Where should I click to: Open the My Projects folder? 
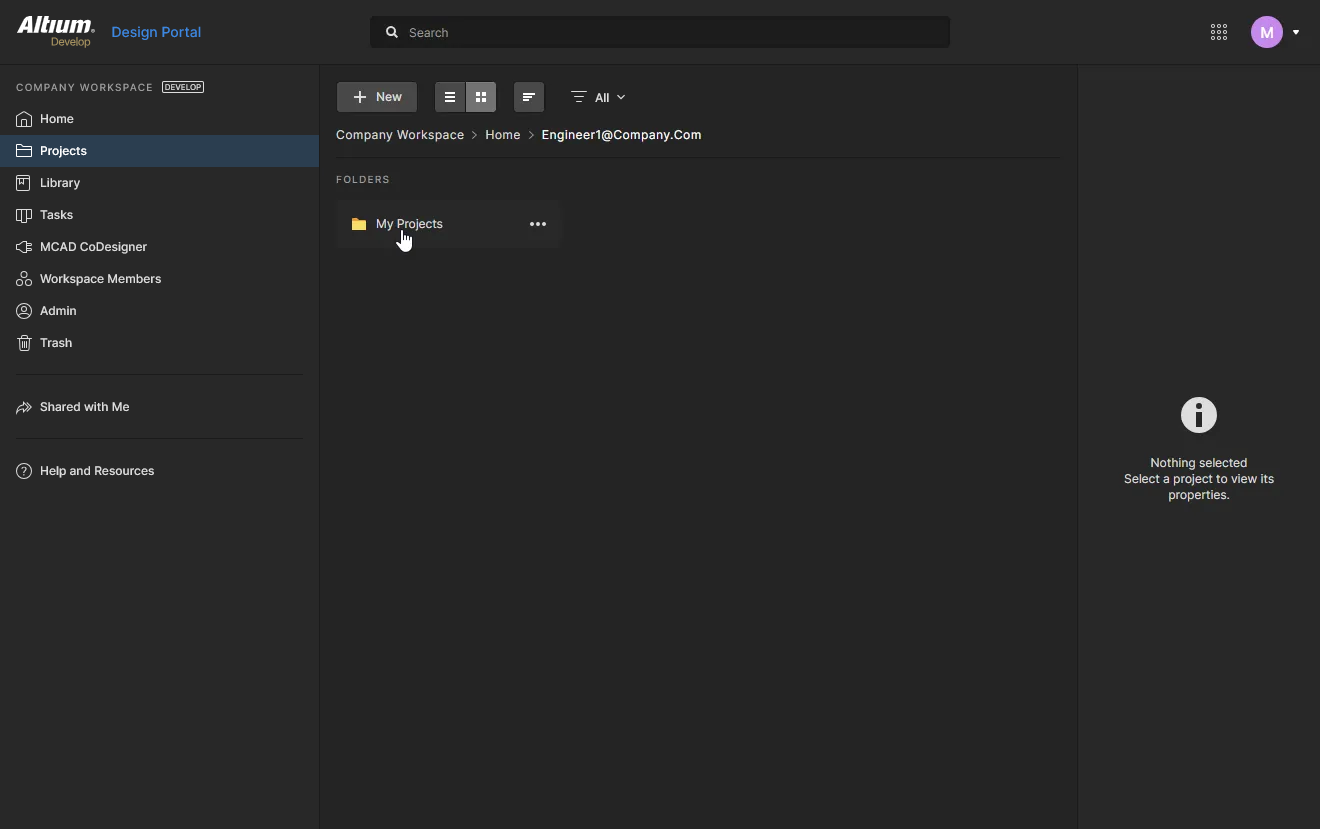coord(448,224)
